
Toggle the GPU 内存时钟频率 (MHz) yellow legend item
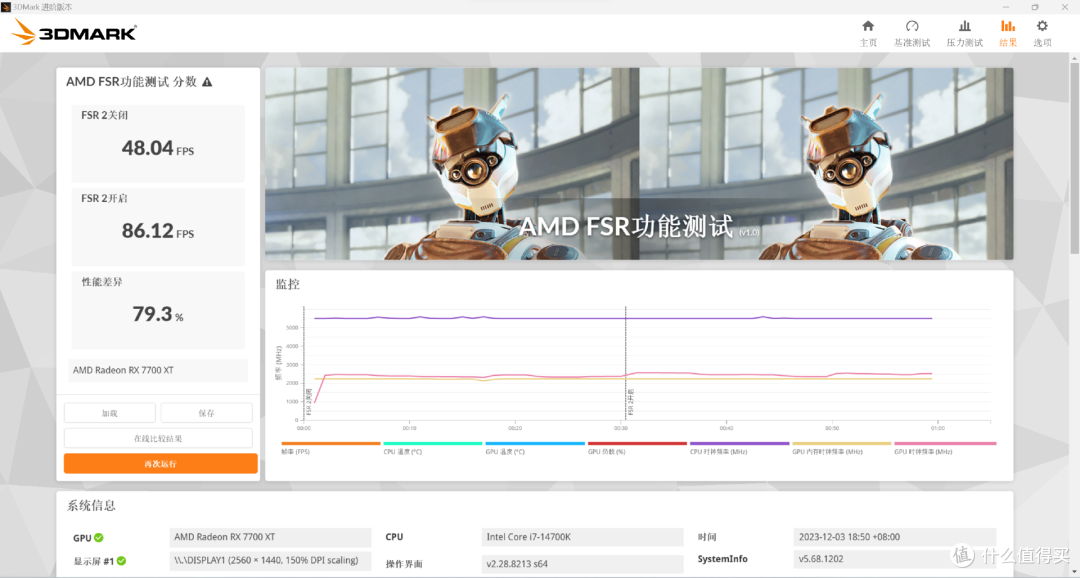pos(842,448)
